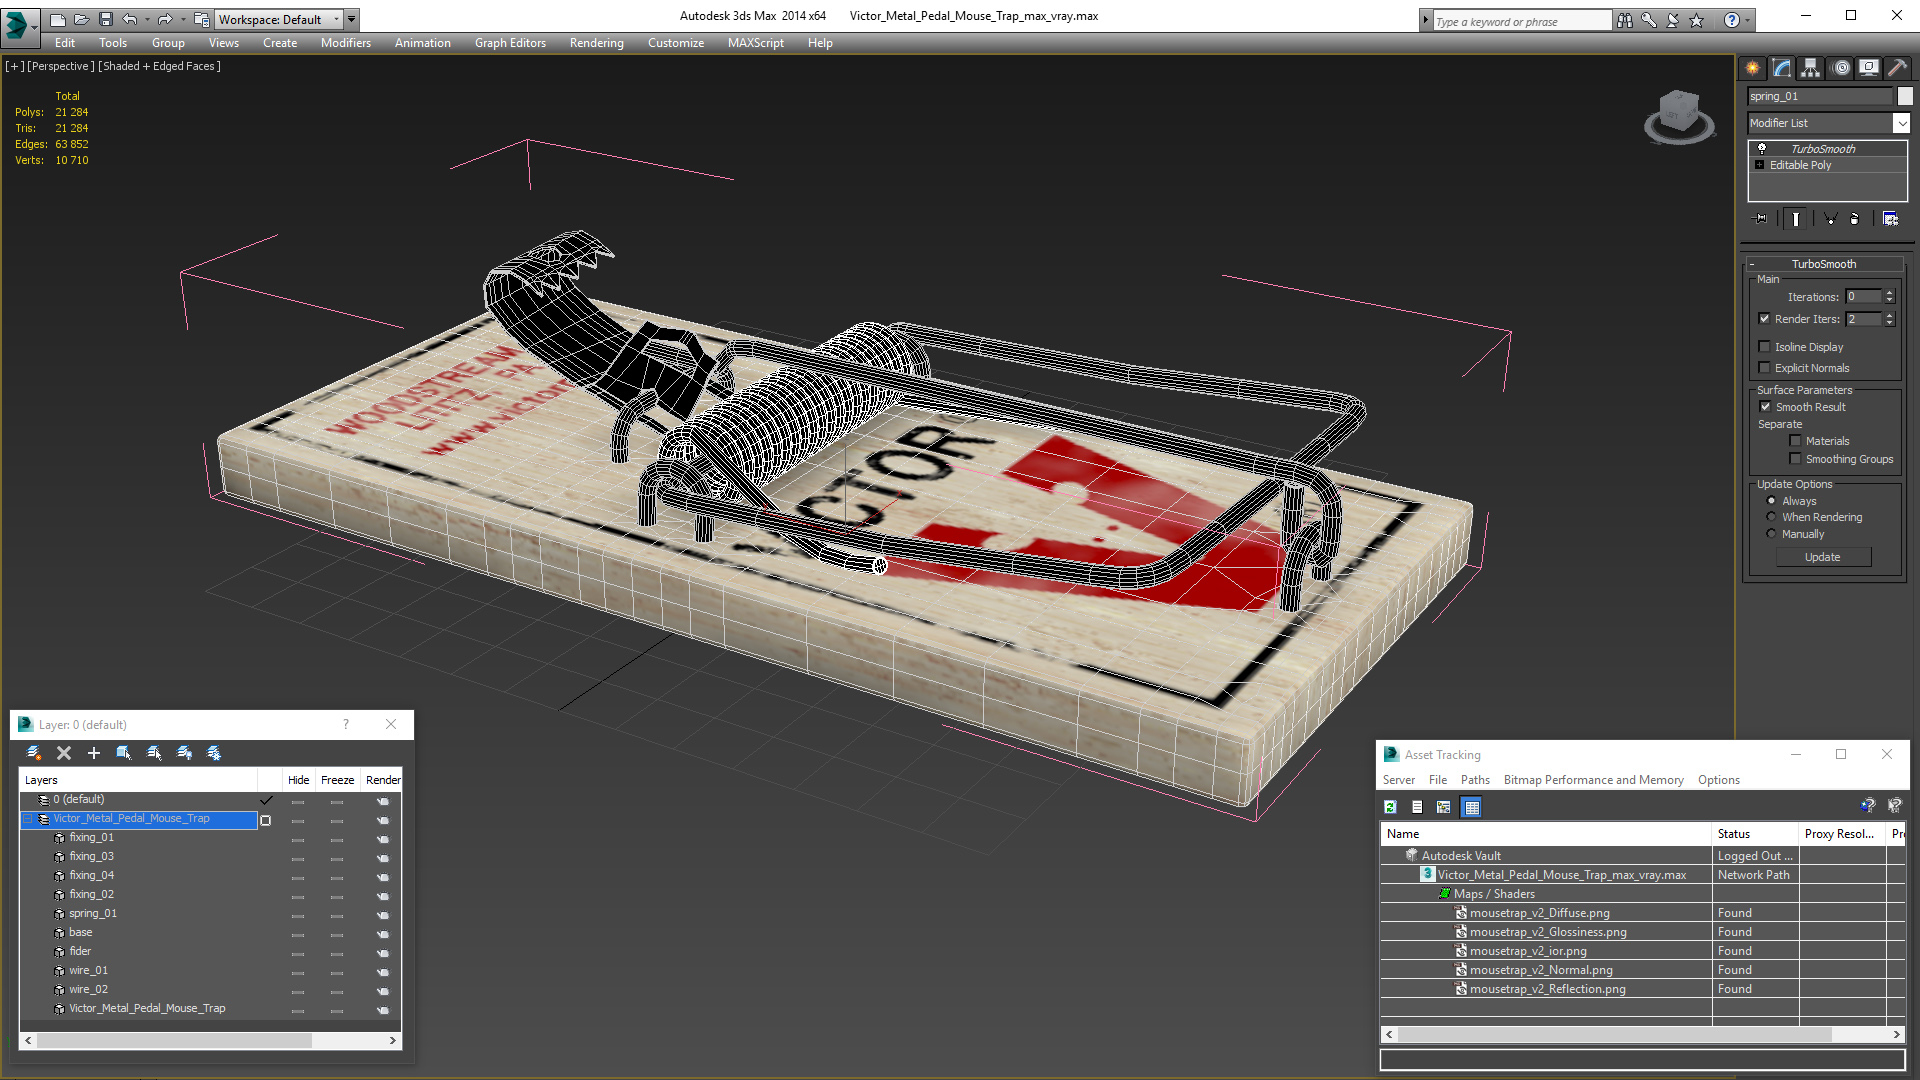Open Bitmap Performance and Memory menu
1920x1080 pixels.
point(1593,780)
